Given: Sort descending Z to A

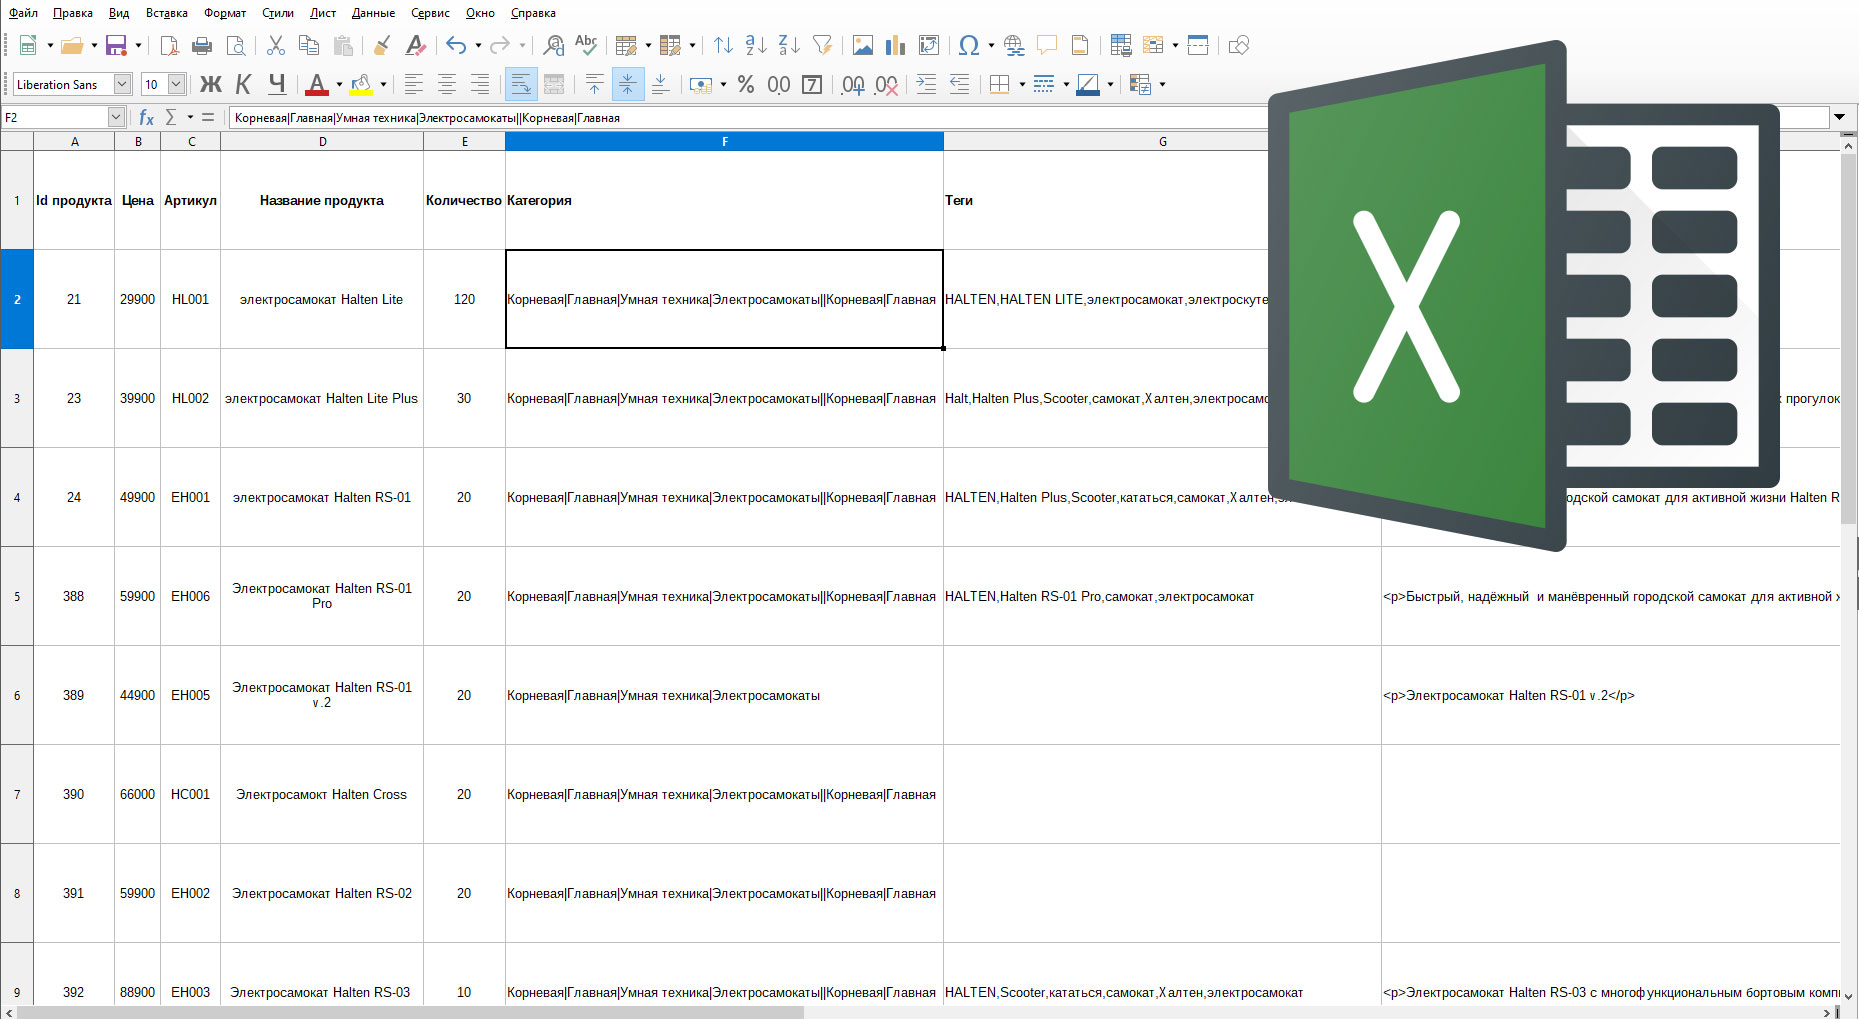Looking at the screenshot, I should point(789,45).
